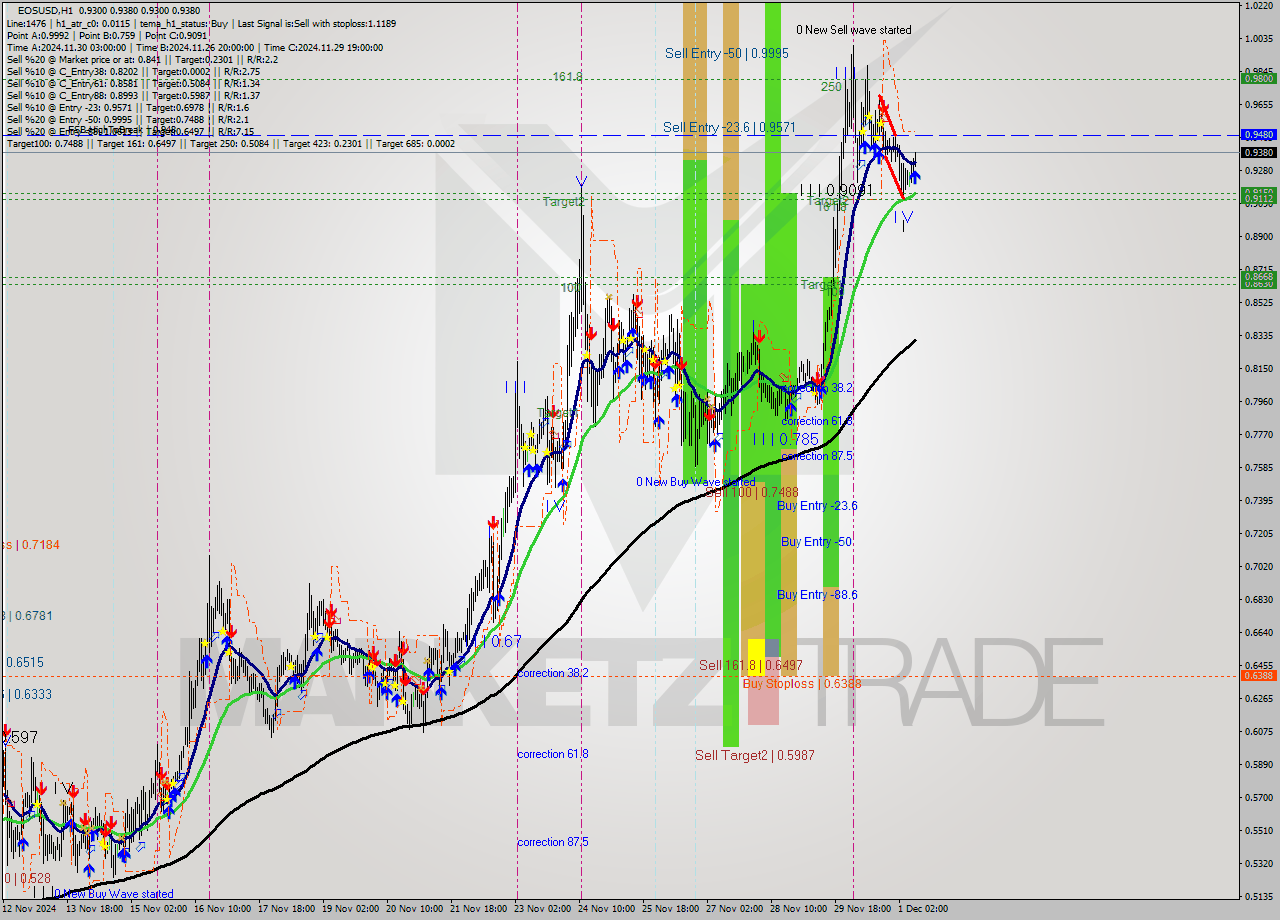
Task: Click the '0.6515' level label
Action: [x=25, y=662]
